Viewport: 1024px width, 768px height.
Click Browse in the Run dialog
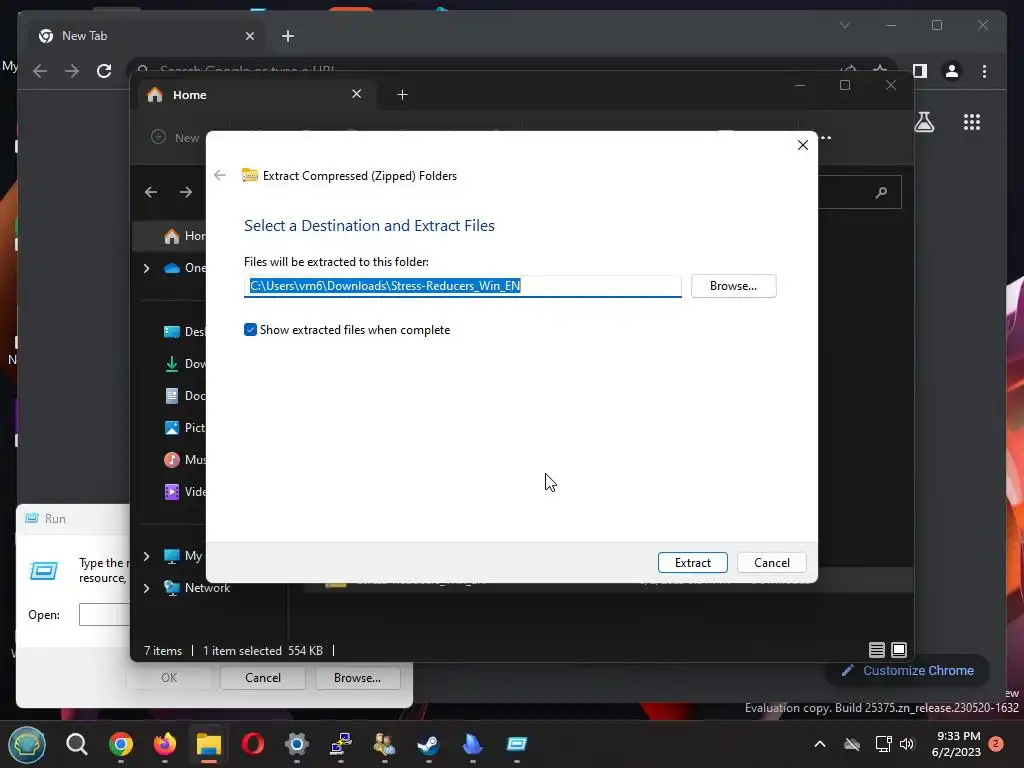click(x=357, y=678)
